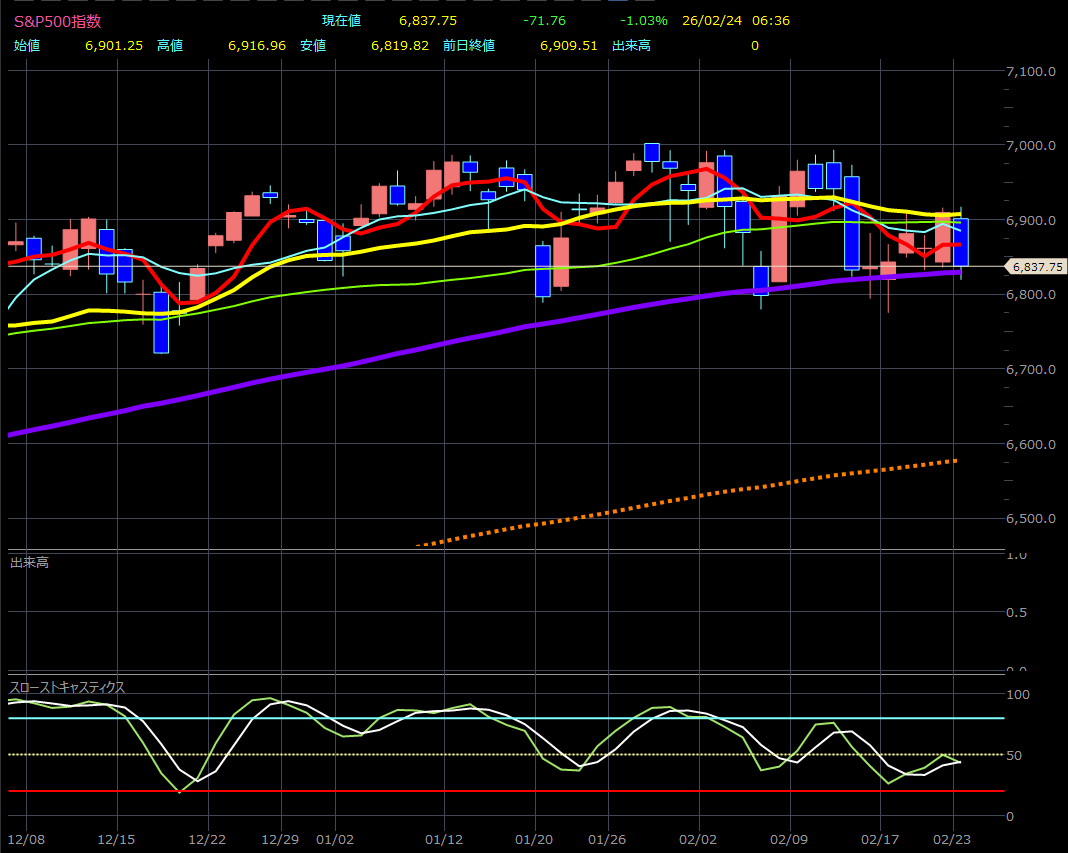Click the 前日終値 value 6,909.51
The image size is (1068, 853).
coord(568,45)
